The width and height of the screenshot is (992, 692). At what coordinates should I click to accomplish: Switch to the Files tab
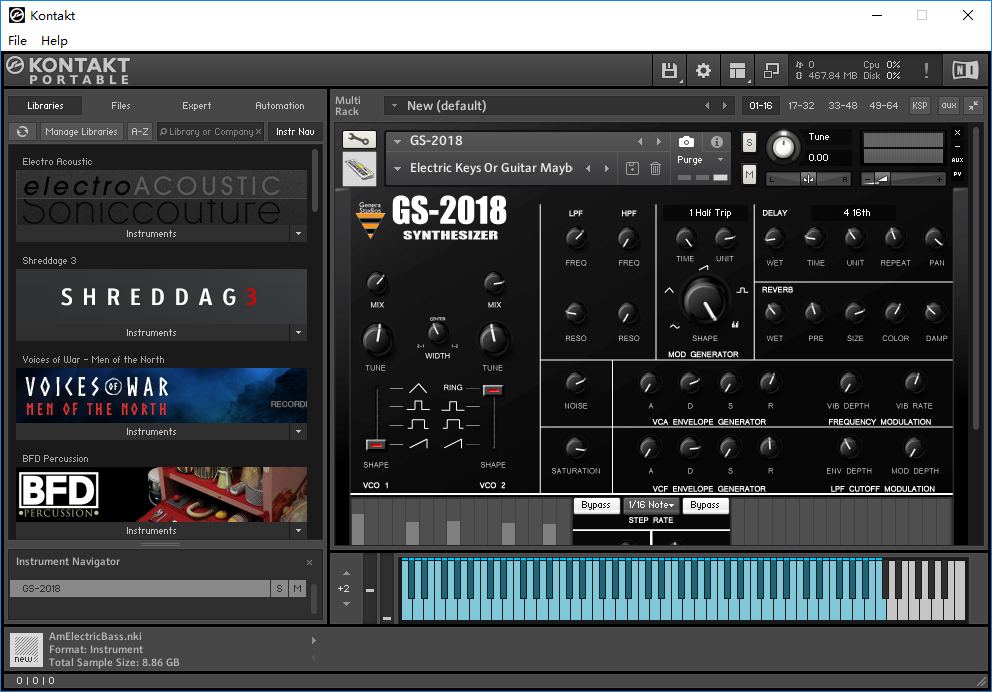pos(121,106)
